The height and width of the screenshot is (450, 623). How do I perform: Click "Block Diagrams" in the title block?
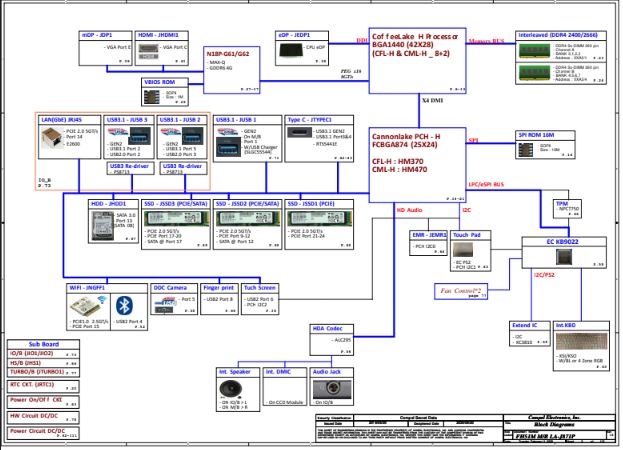point(554,425)
